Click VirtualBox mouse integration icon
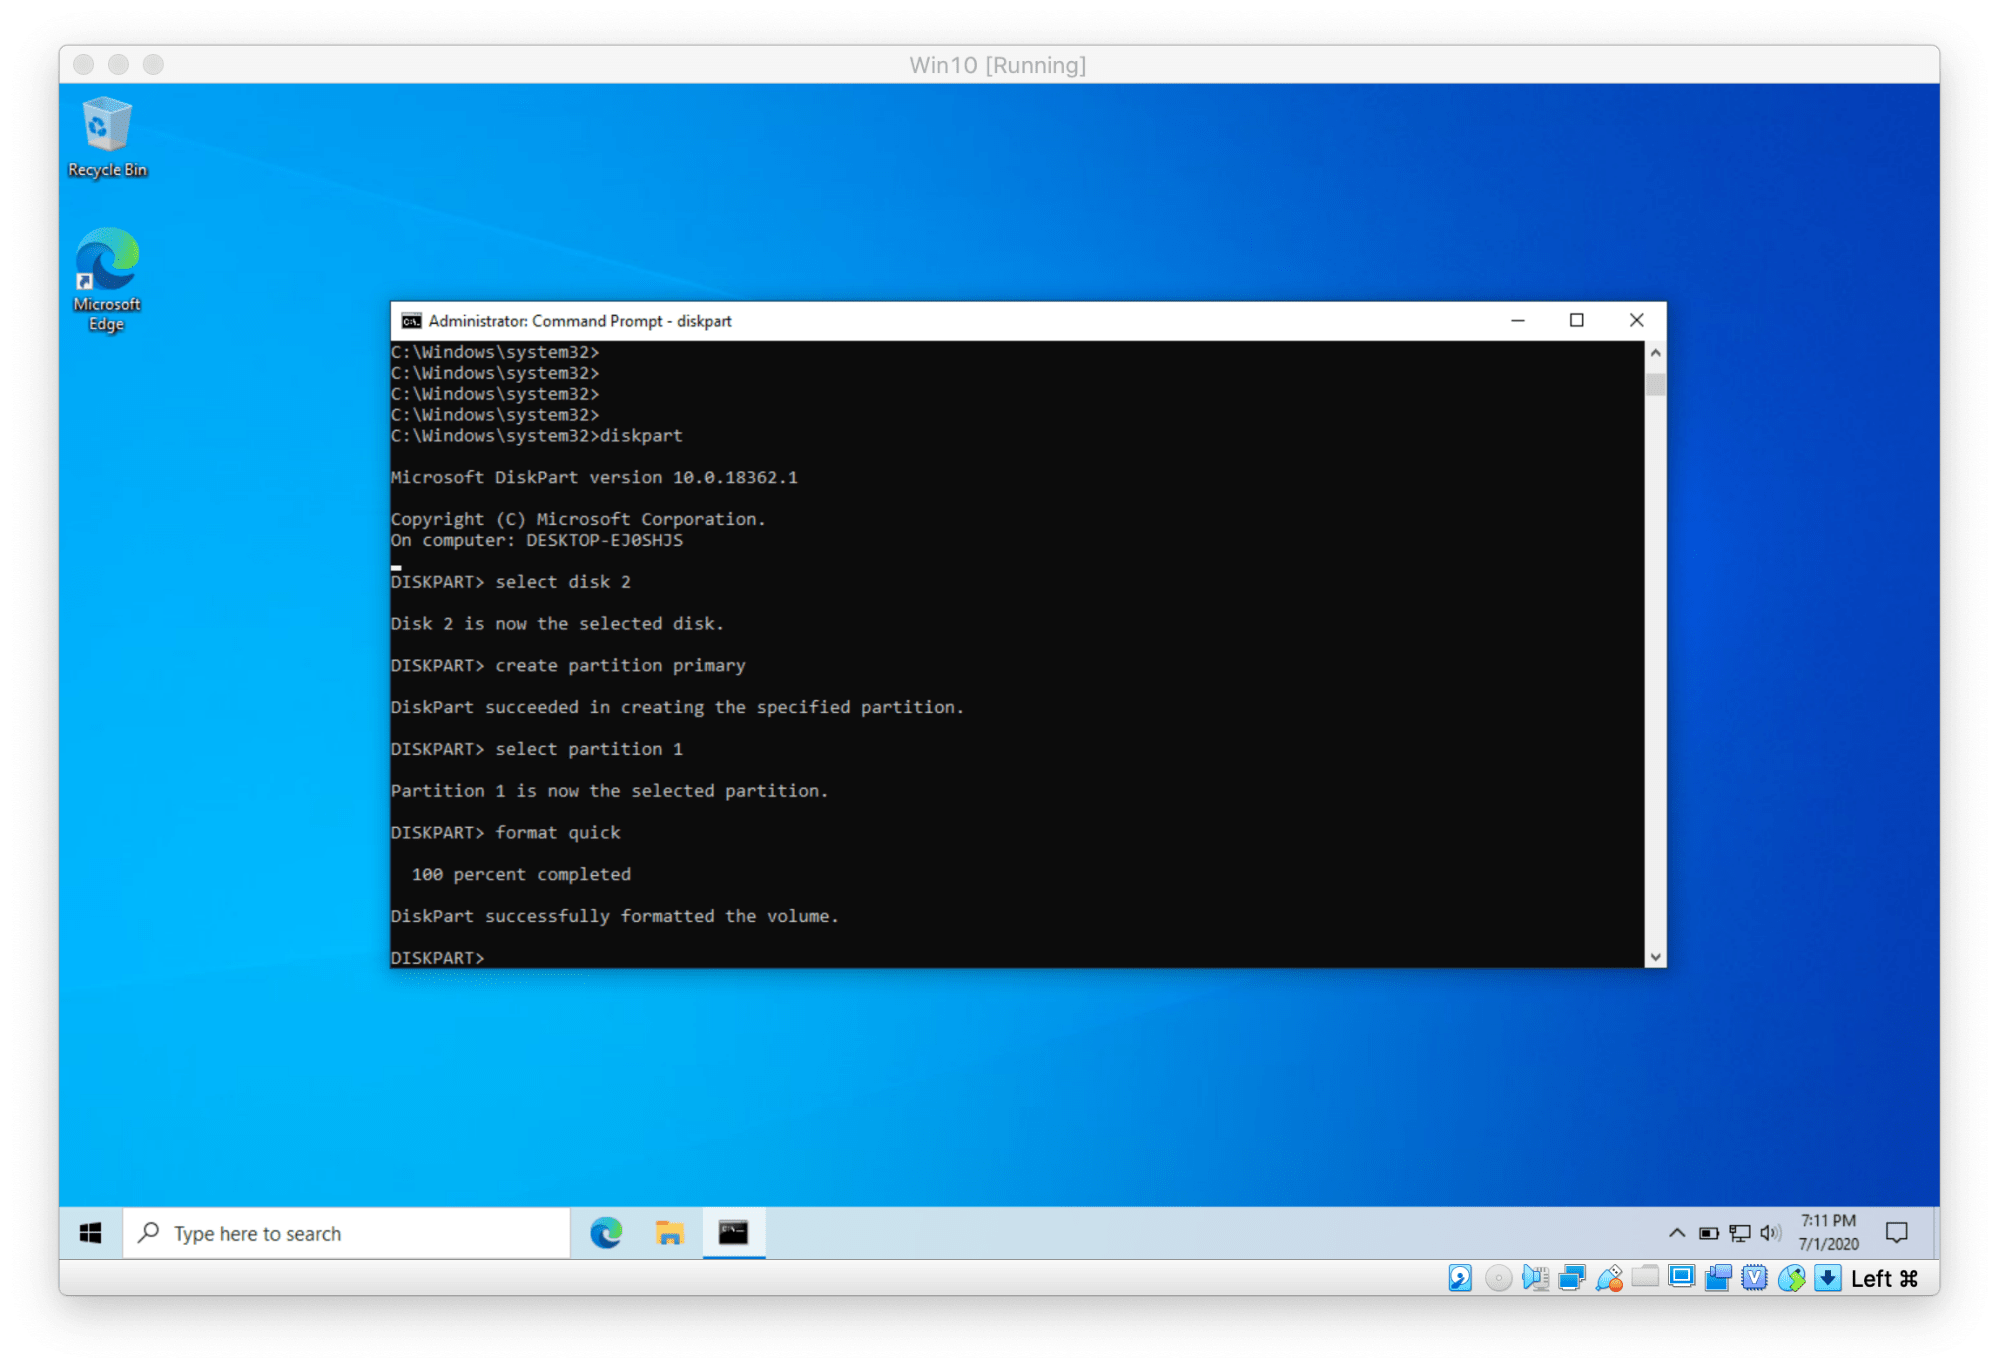The height and width of the screenshot is (1369, 1999). point(1791,1278)
